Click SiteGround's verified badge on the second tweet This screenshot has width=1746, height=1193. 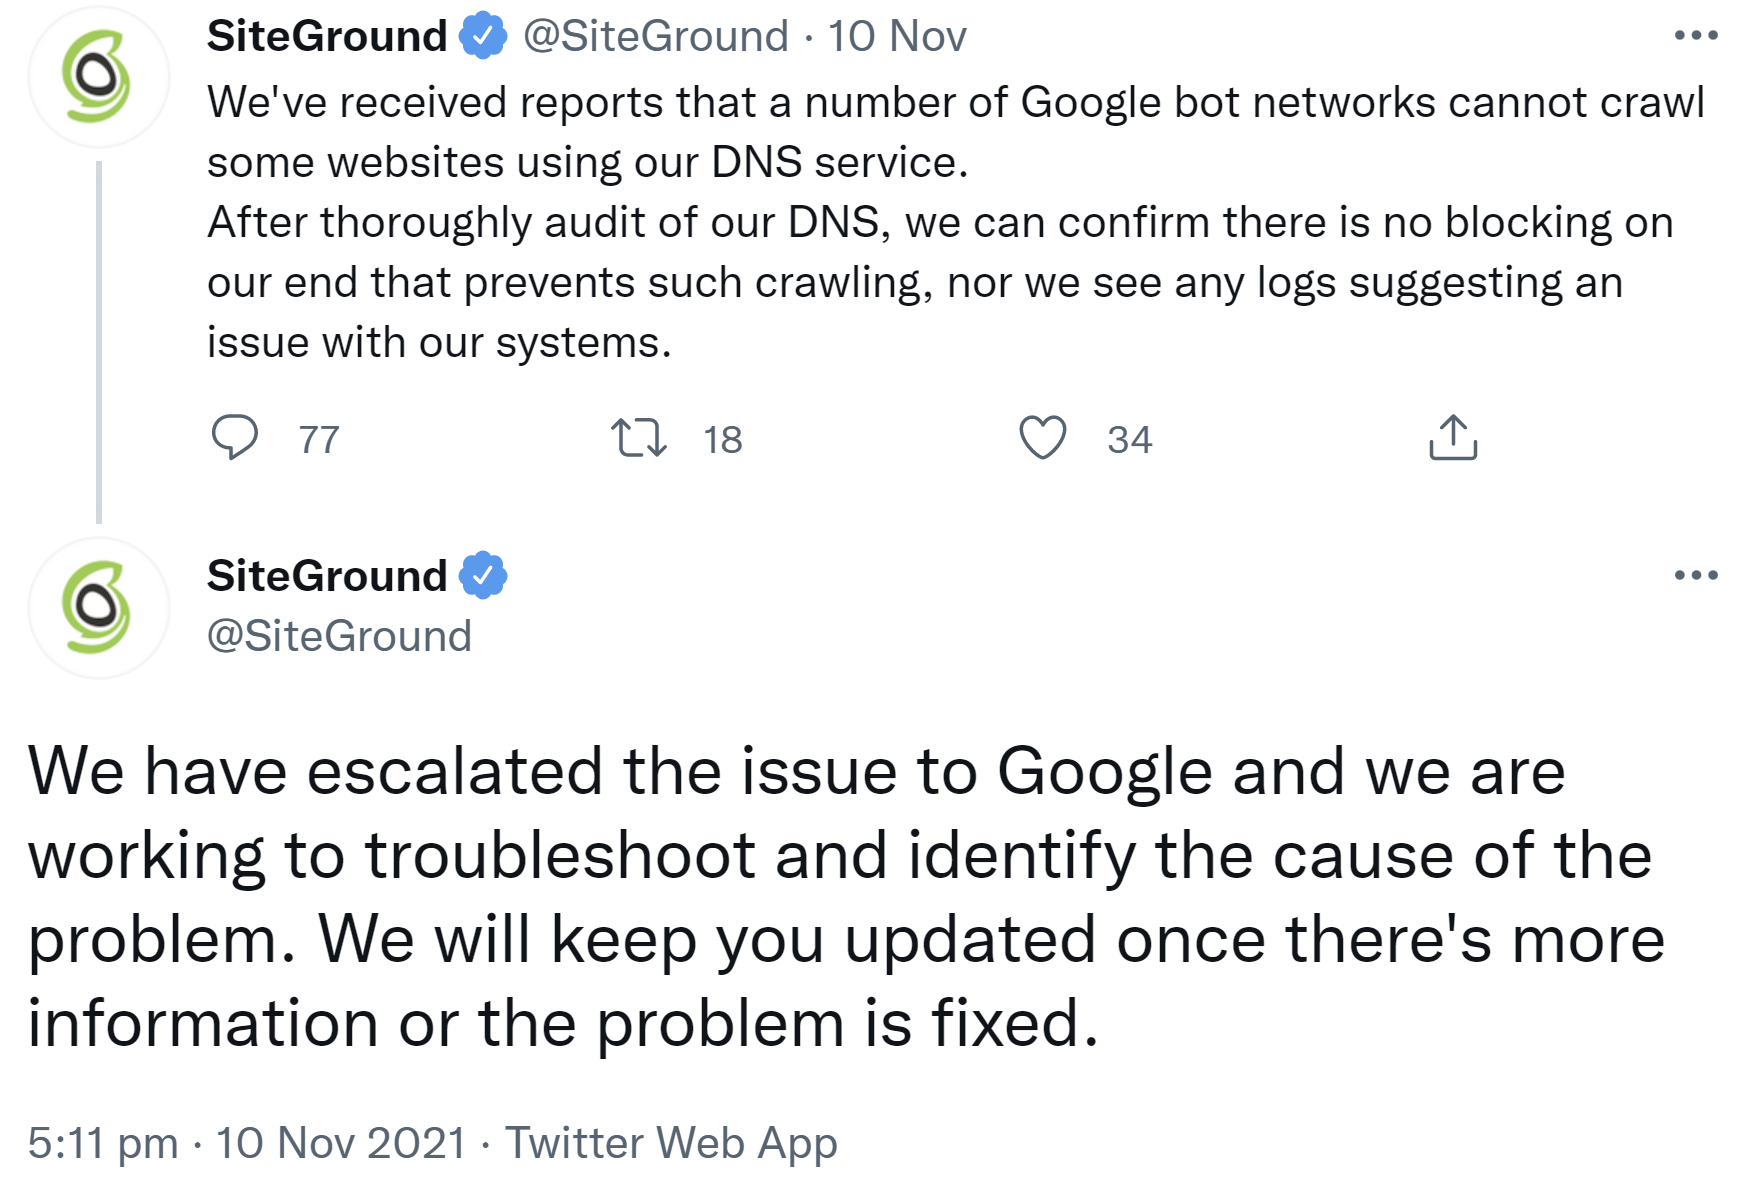(484, 573)
